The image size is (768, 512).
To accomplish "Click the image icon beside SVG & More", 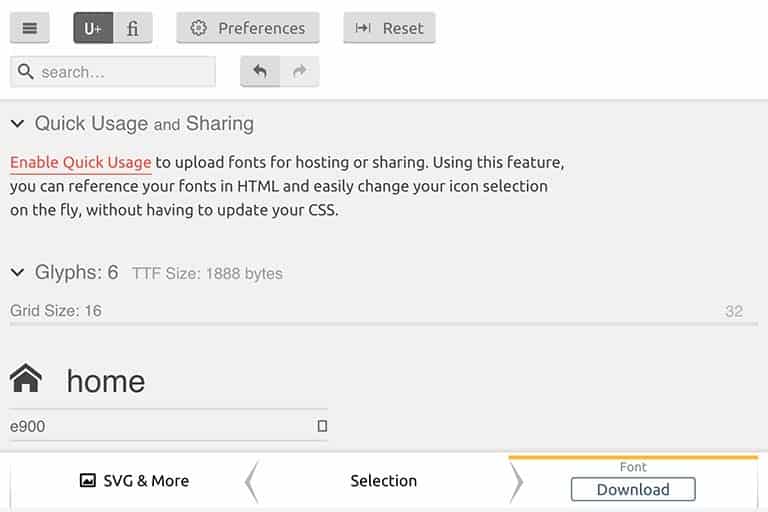I will [x=88, y=480].
